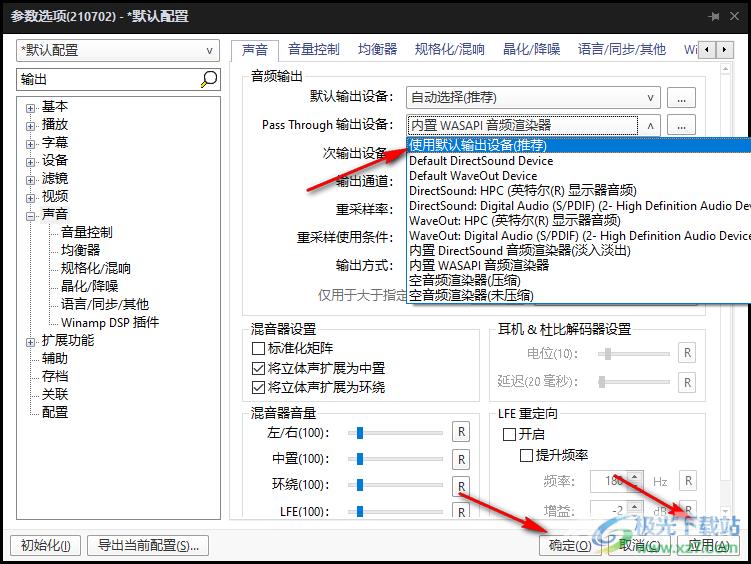Viewport: 751px width, 564px height.
Task: Click 导出当前配置(S)... button
Action: [x=148, y=545]
